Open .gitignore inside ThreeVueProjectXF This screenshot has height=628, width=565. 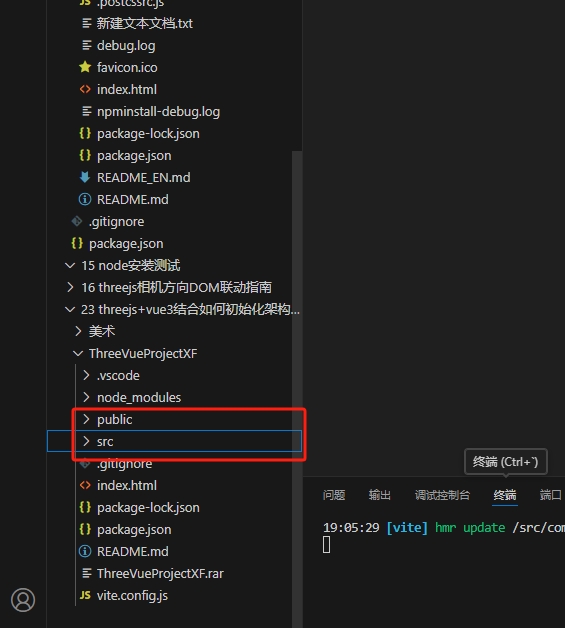click(x=124, y=463)
